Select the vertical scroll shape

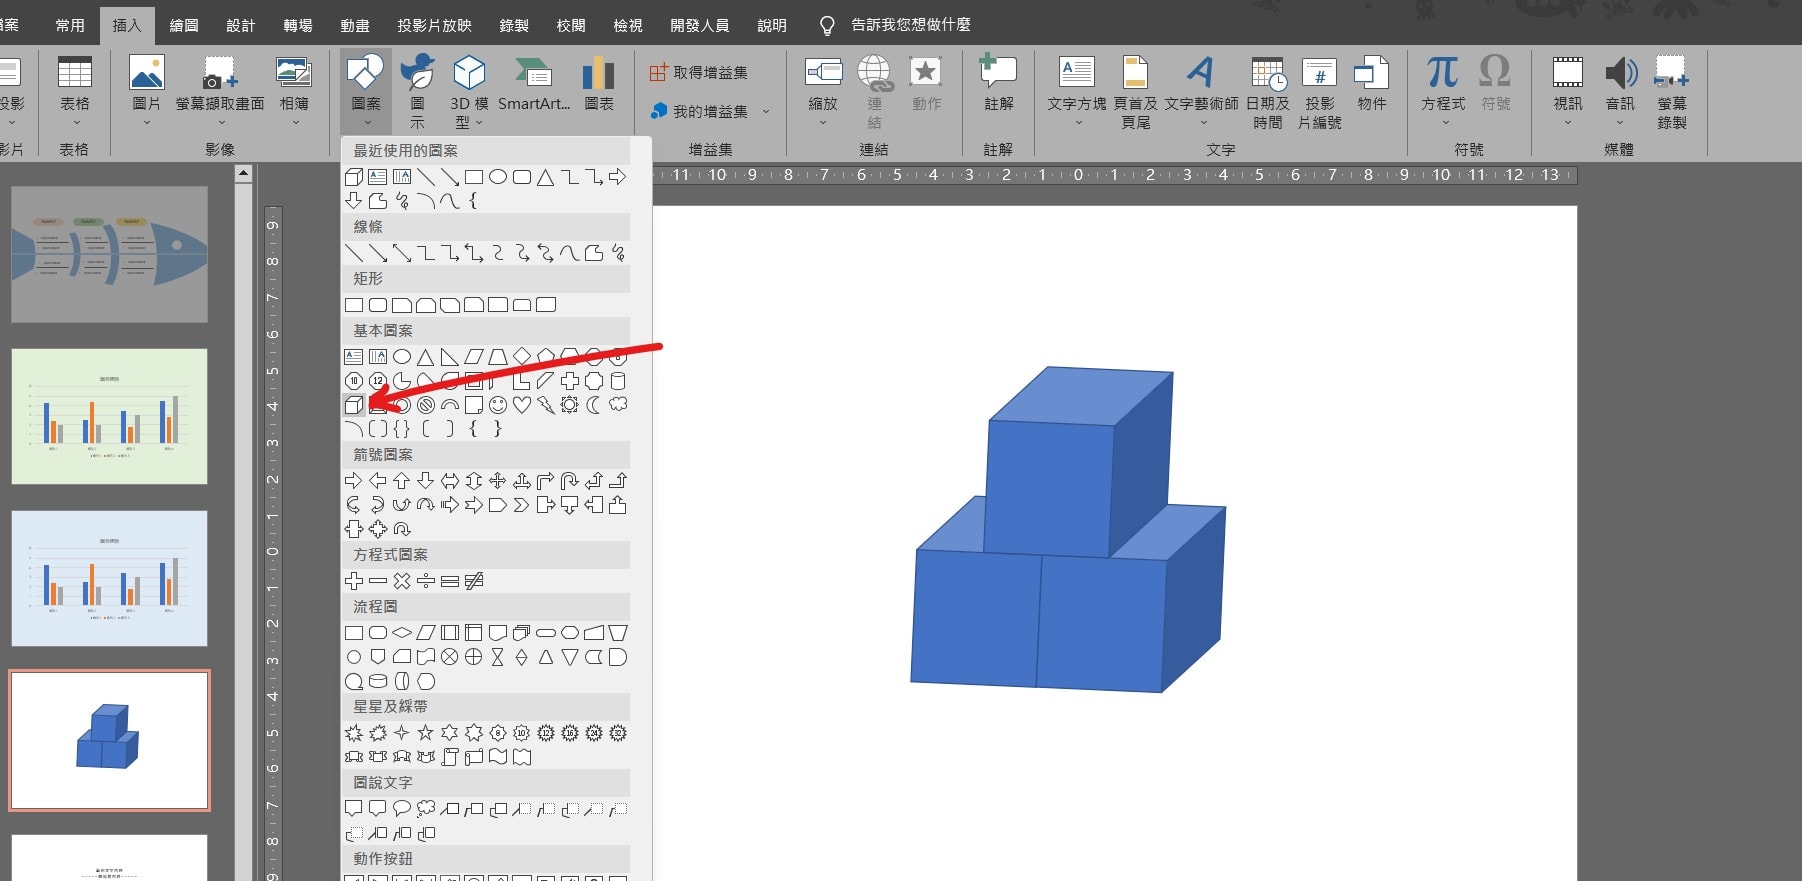pos(450,757)
